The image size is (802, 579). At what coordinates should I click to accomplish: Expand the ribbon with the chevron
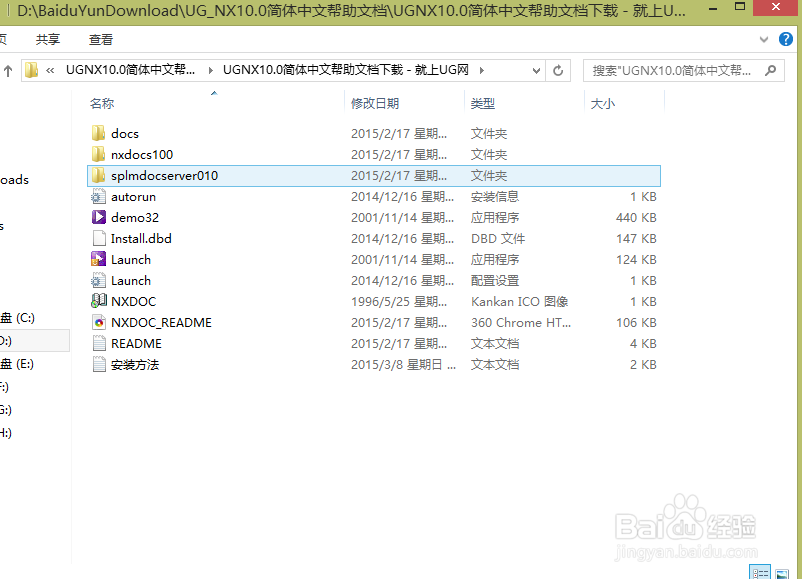click(x=764, y=39)
